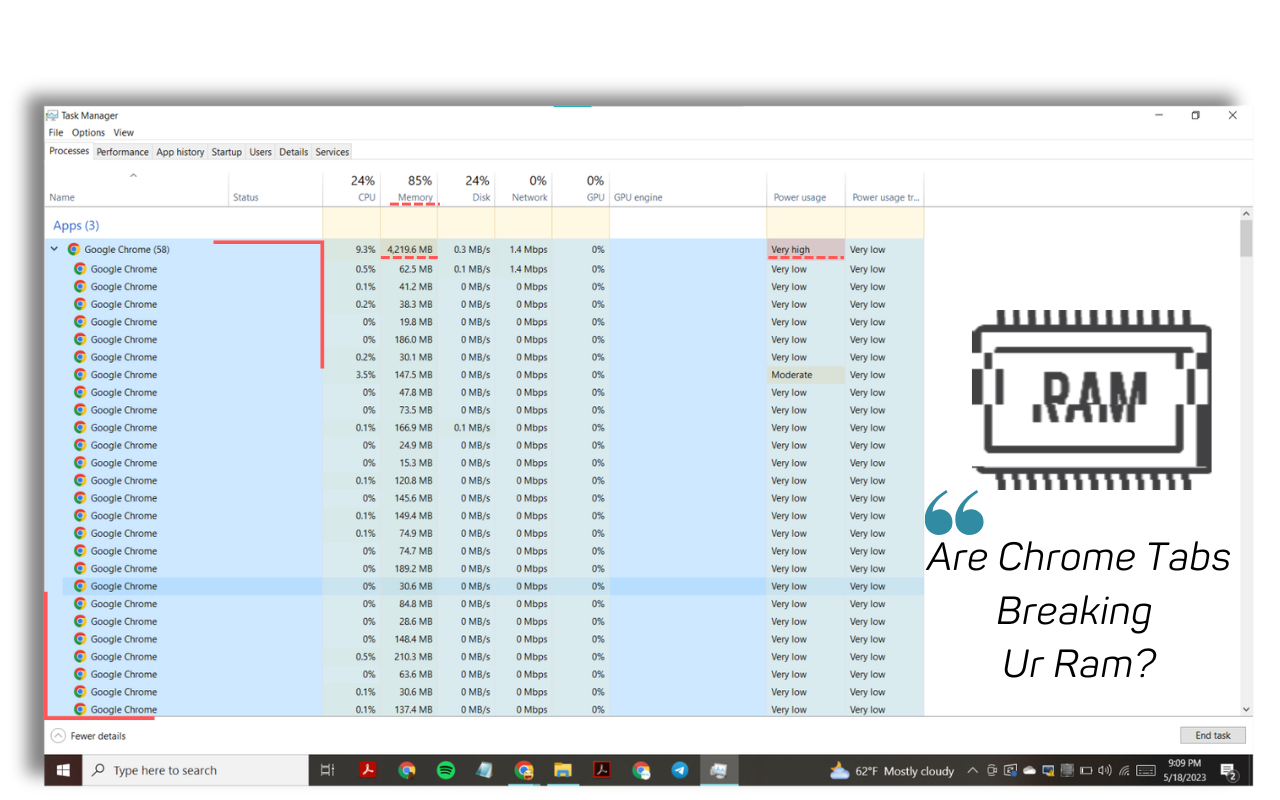Sort processes by the CPU column
1280x800 pixels.
tap(352, 189)
